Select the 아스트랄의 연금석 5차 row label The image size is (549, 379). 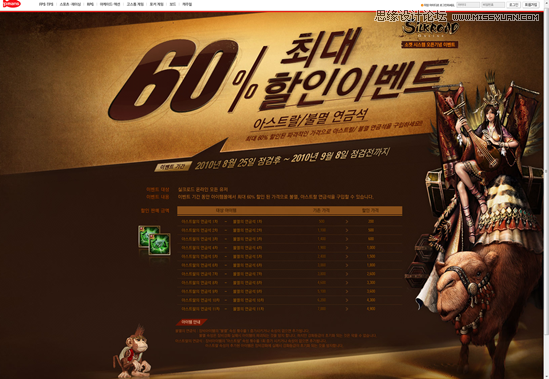(200, 256)
